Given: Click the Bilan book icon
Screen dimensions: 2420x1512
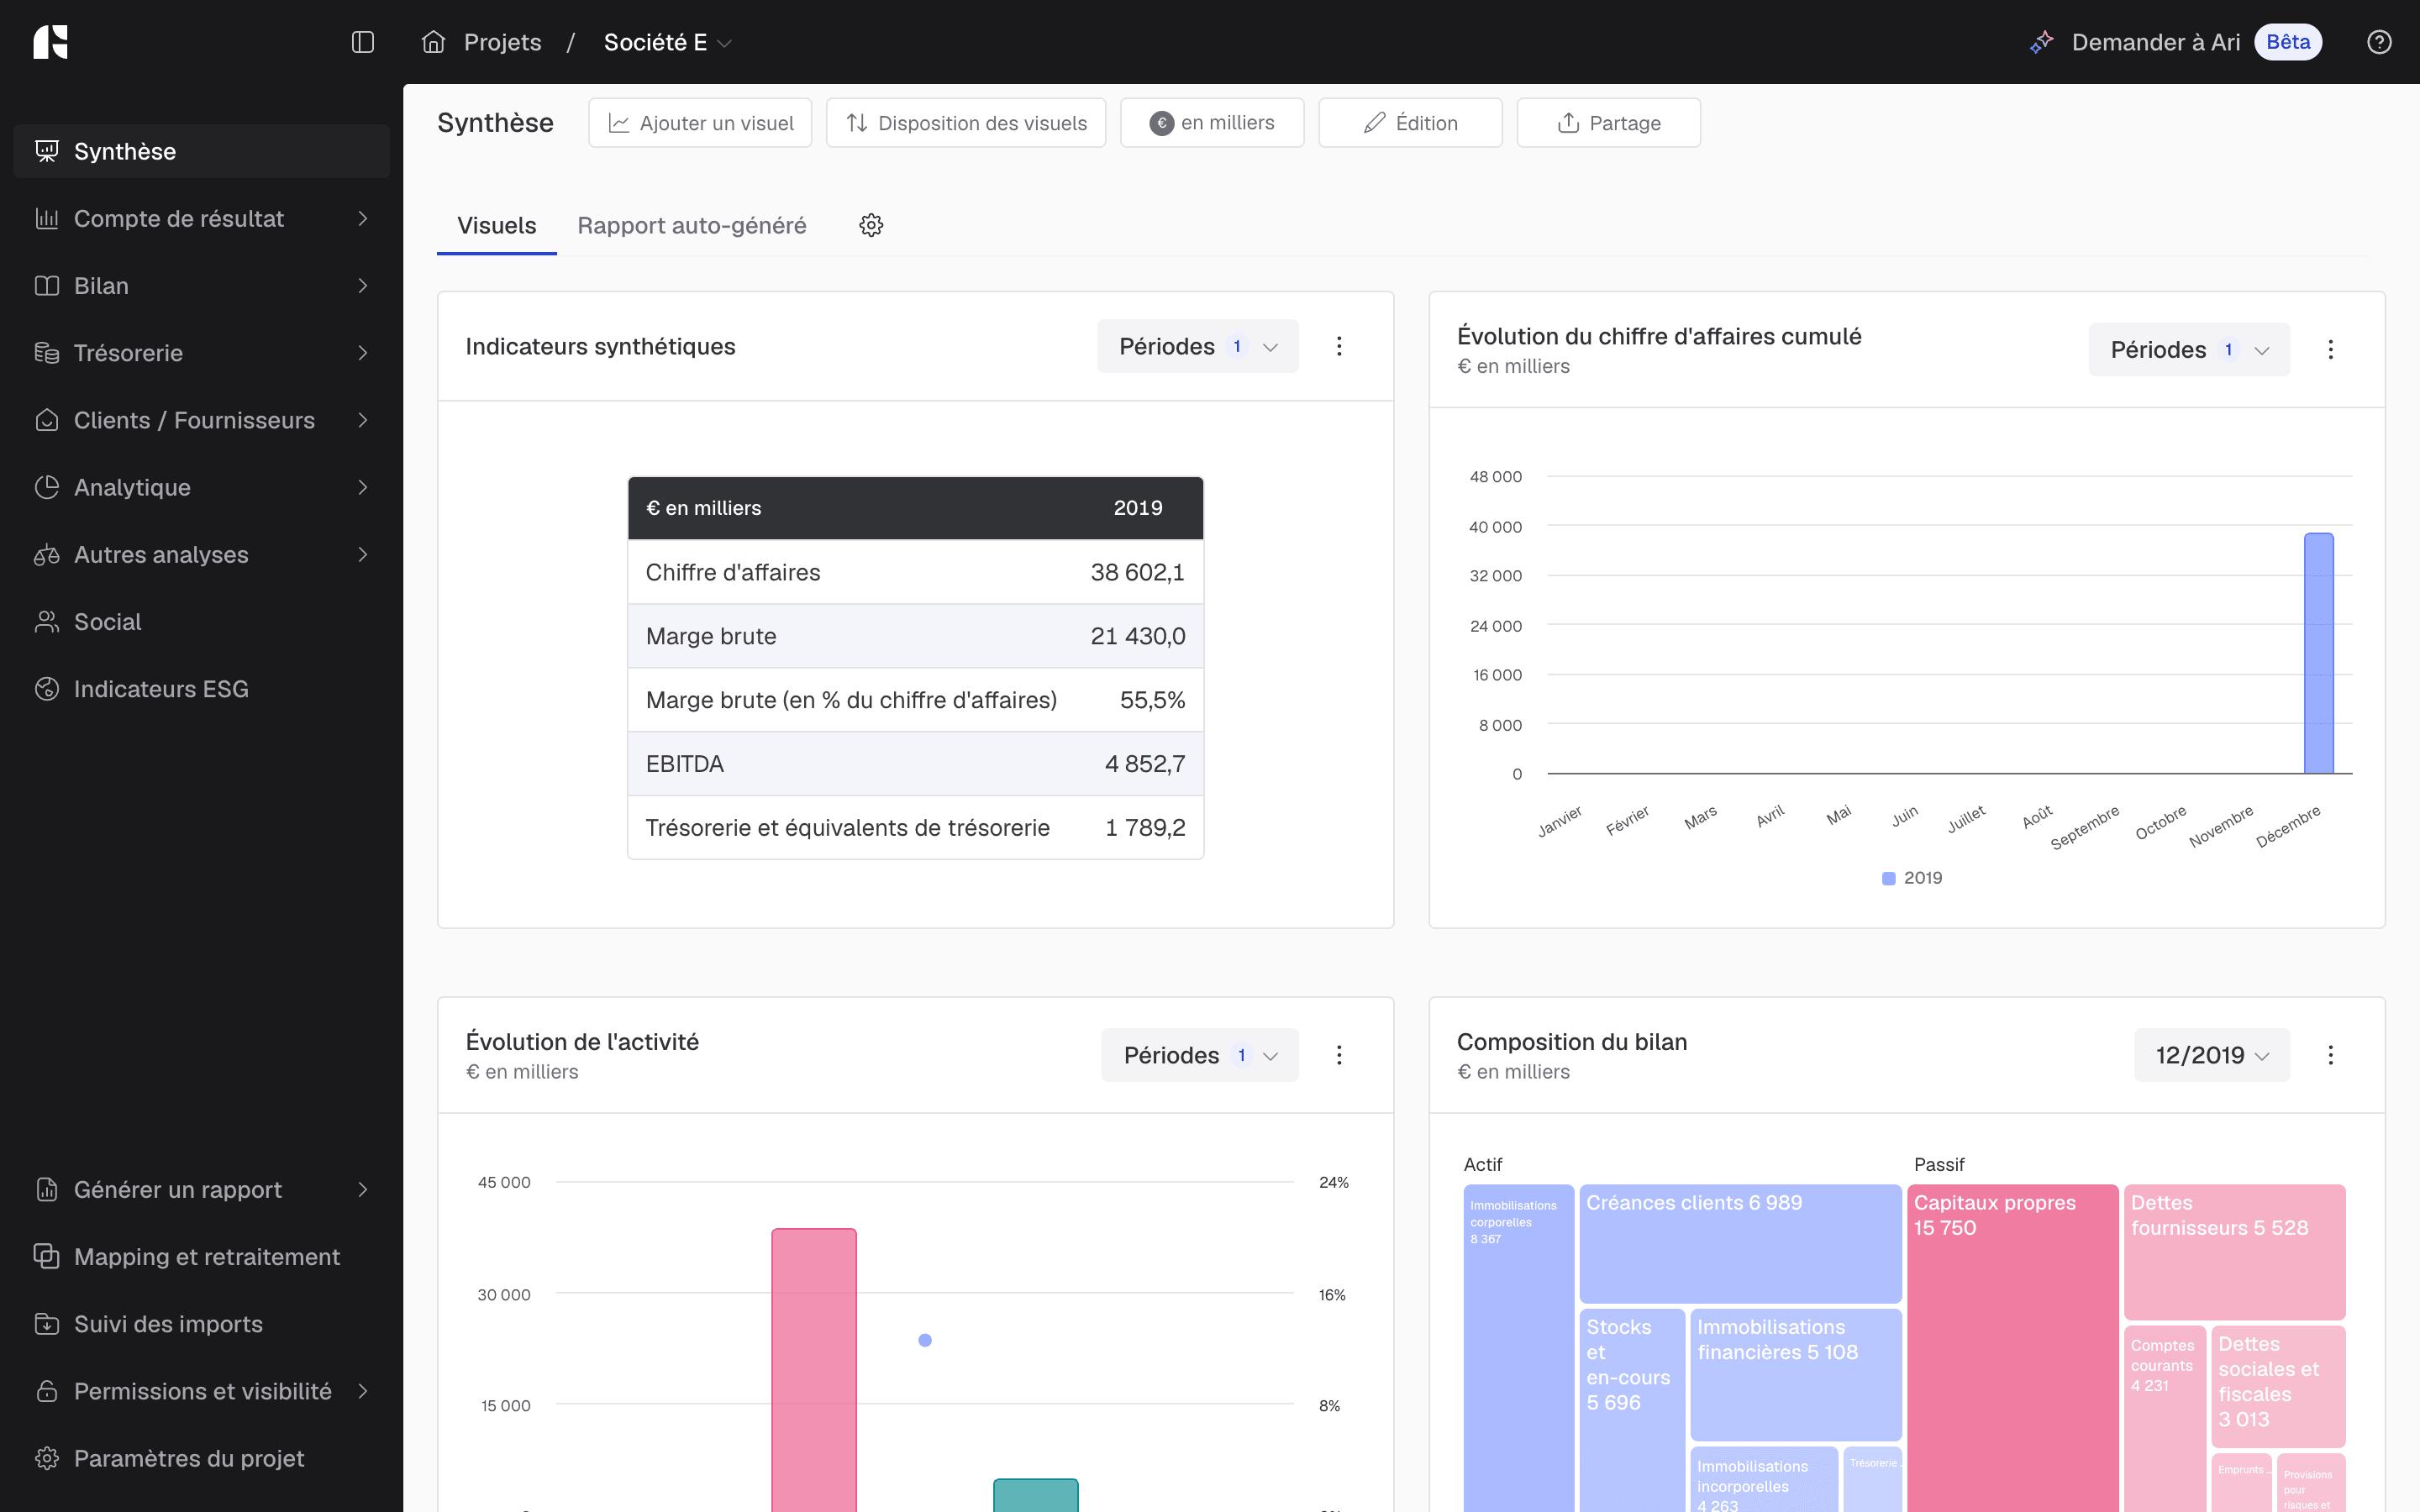Looking at the screenshot, I should 47,286.
